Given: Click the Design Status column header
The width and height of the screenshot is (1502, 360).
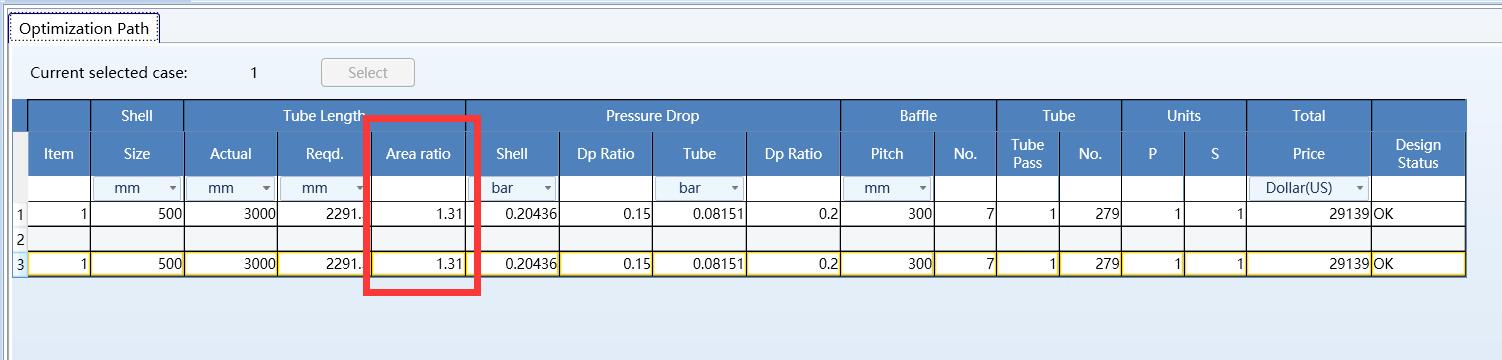Looking at the screenshot, I should pos(1418,153).
